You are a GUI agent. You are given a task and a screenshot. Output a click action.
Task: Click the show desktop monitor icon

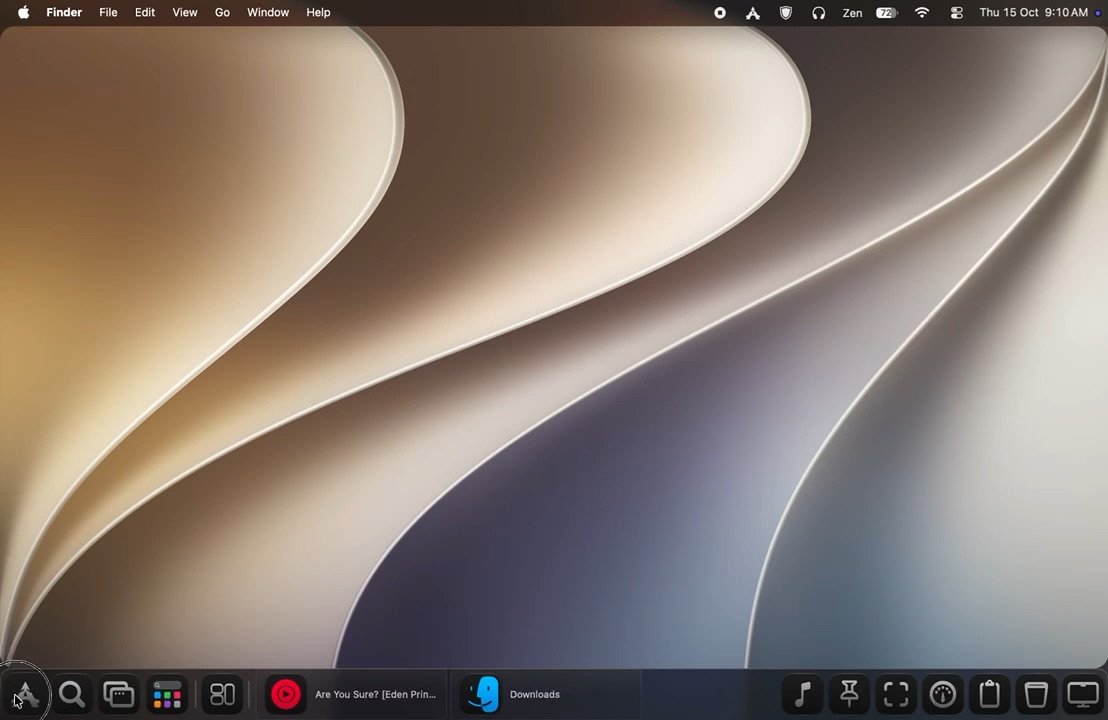tap(1083, 695)
